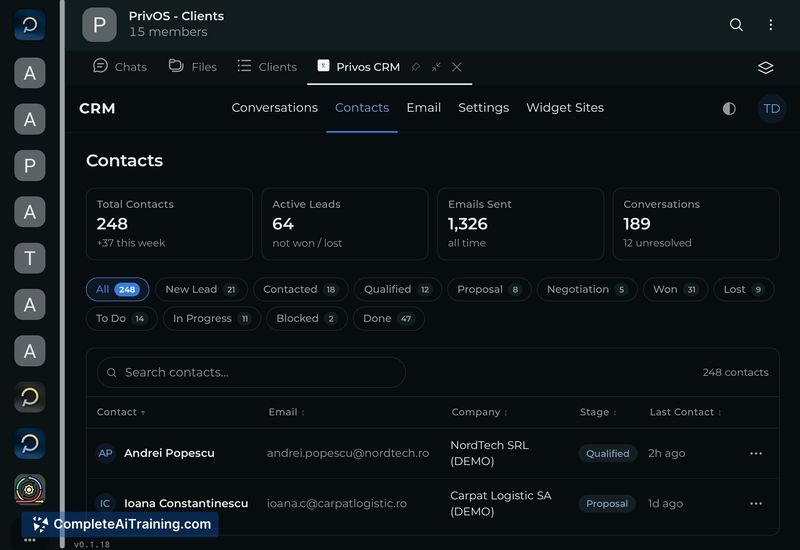
Task: Open more actions for Ioana Constantinescu
Action: pos(756,503)
